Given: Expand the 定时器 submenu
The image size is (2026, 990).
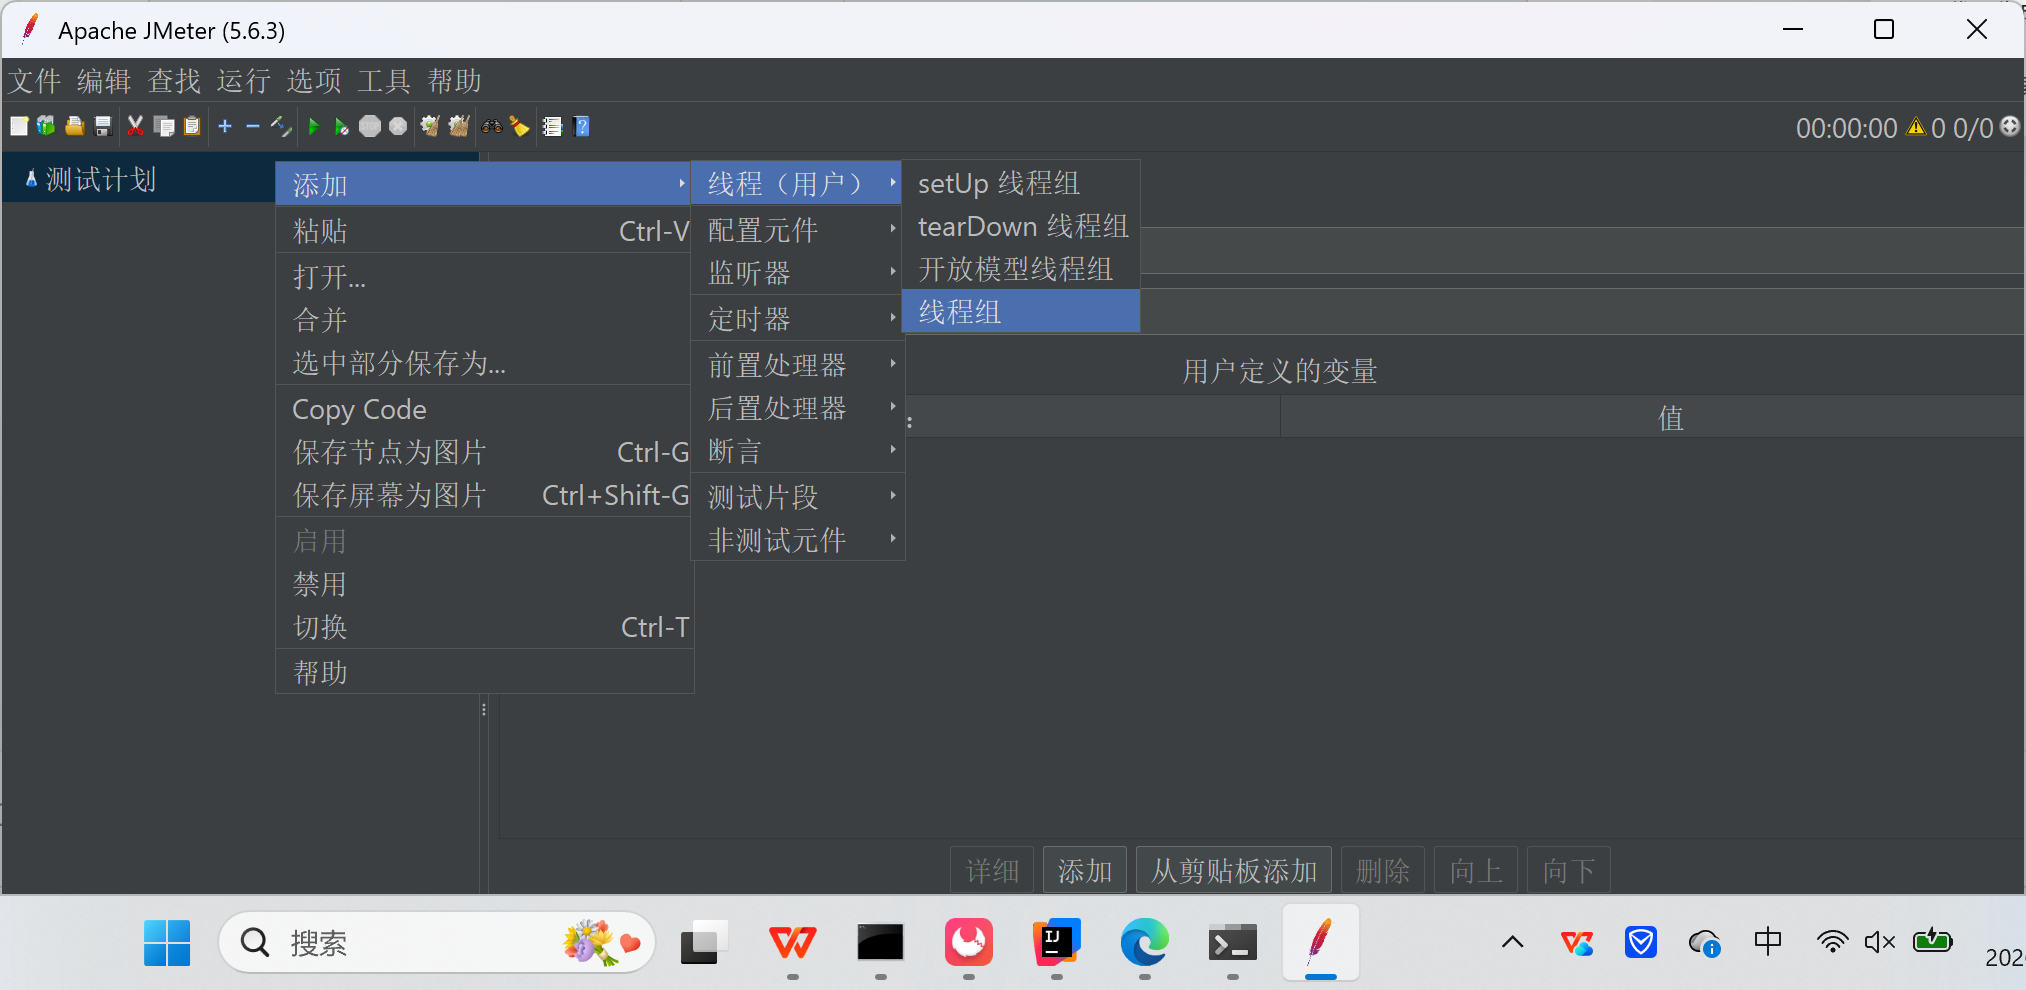Looking at the screenshot, I should [x=797, y=319].
